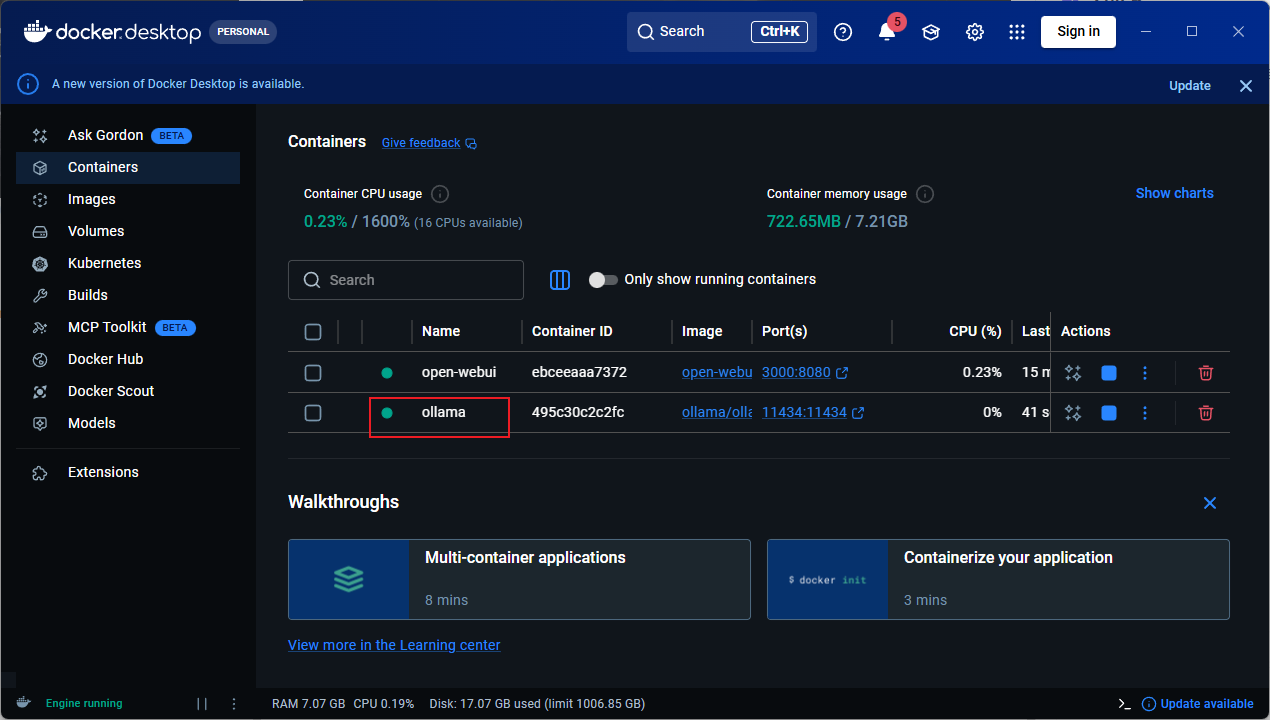Viewport: 1270px width, 720px height.
Task: Click View more in the Learning center
Action: (x=394, y=645)
